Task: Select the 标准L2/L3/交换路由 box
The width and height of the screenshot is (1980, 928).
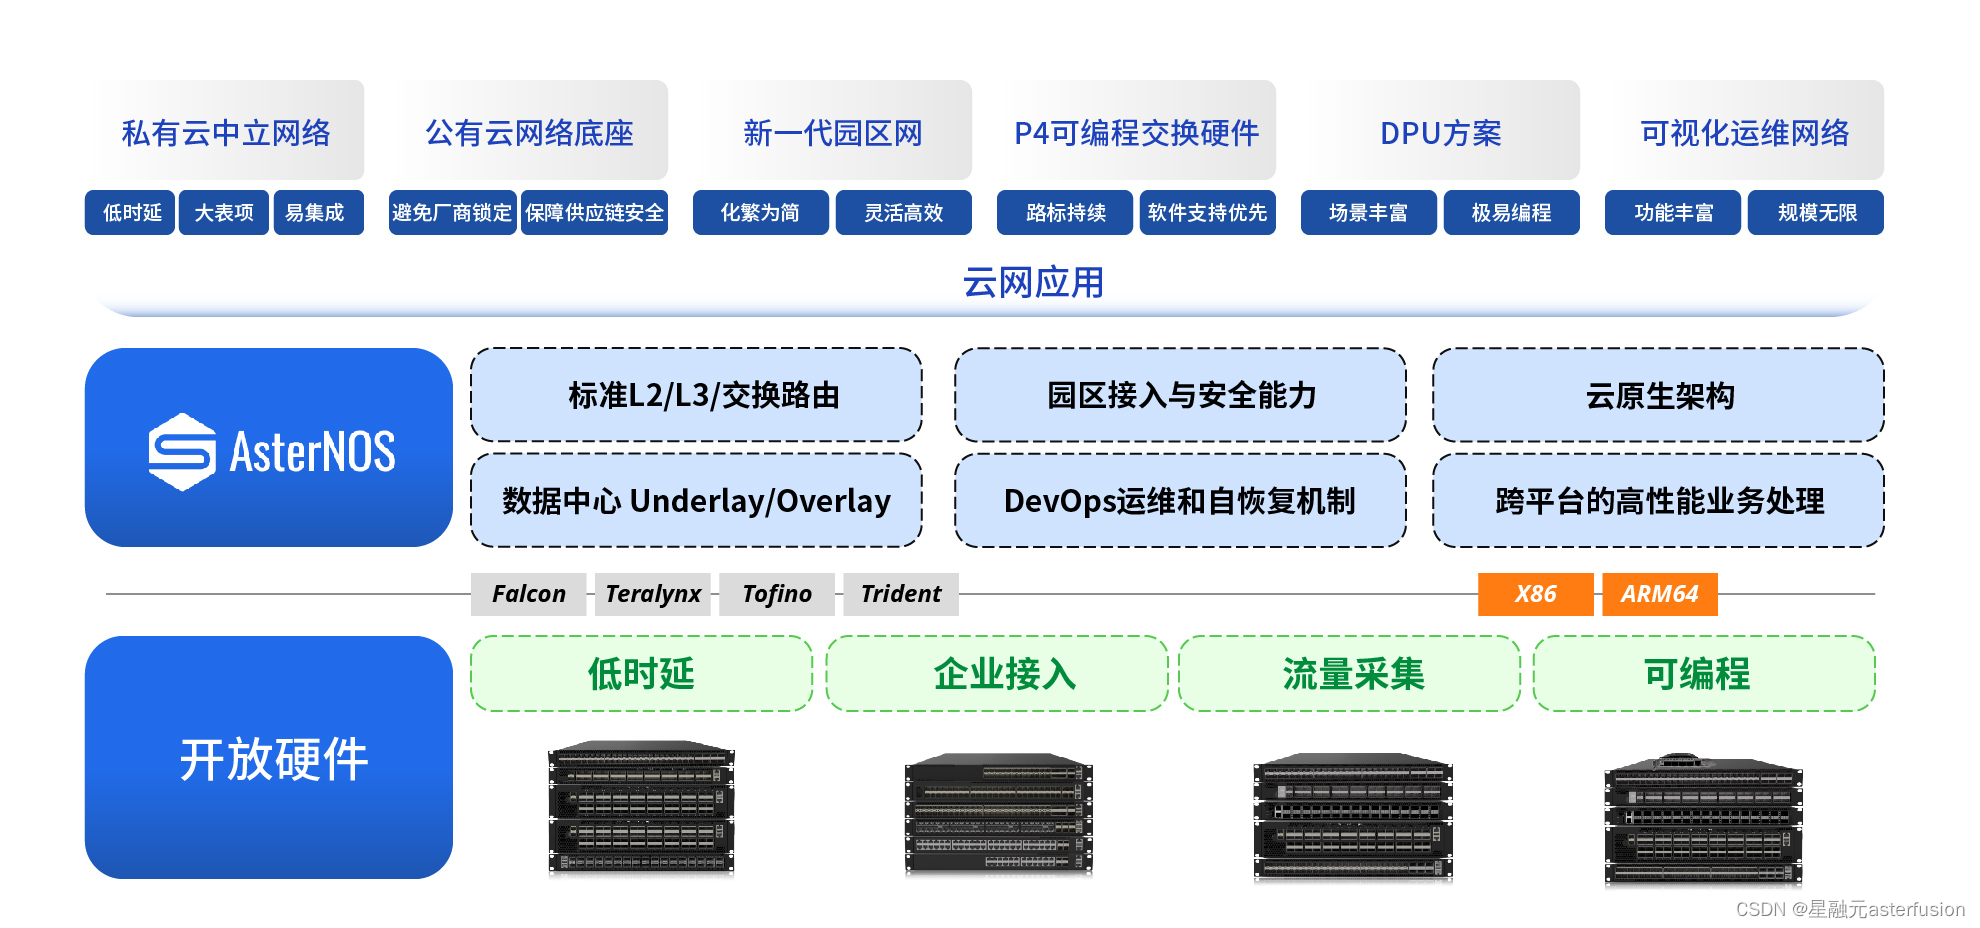Action: (696, 395)
